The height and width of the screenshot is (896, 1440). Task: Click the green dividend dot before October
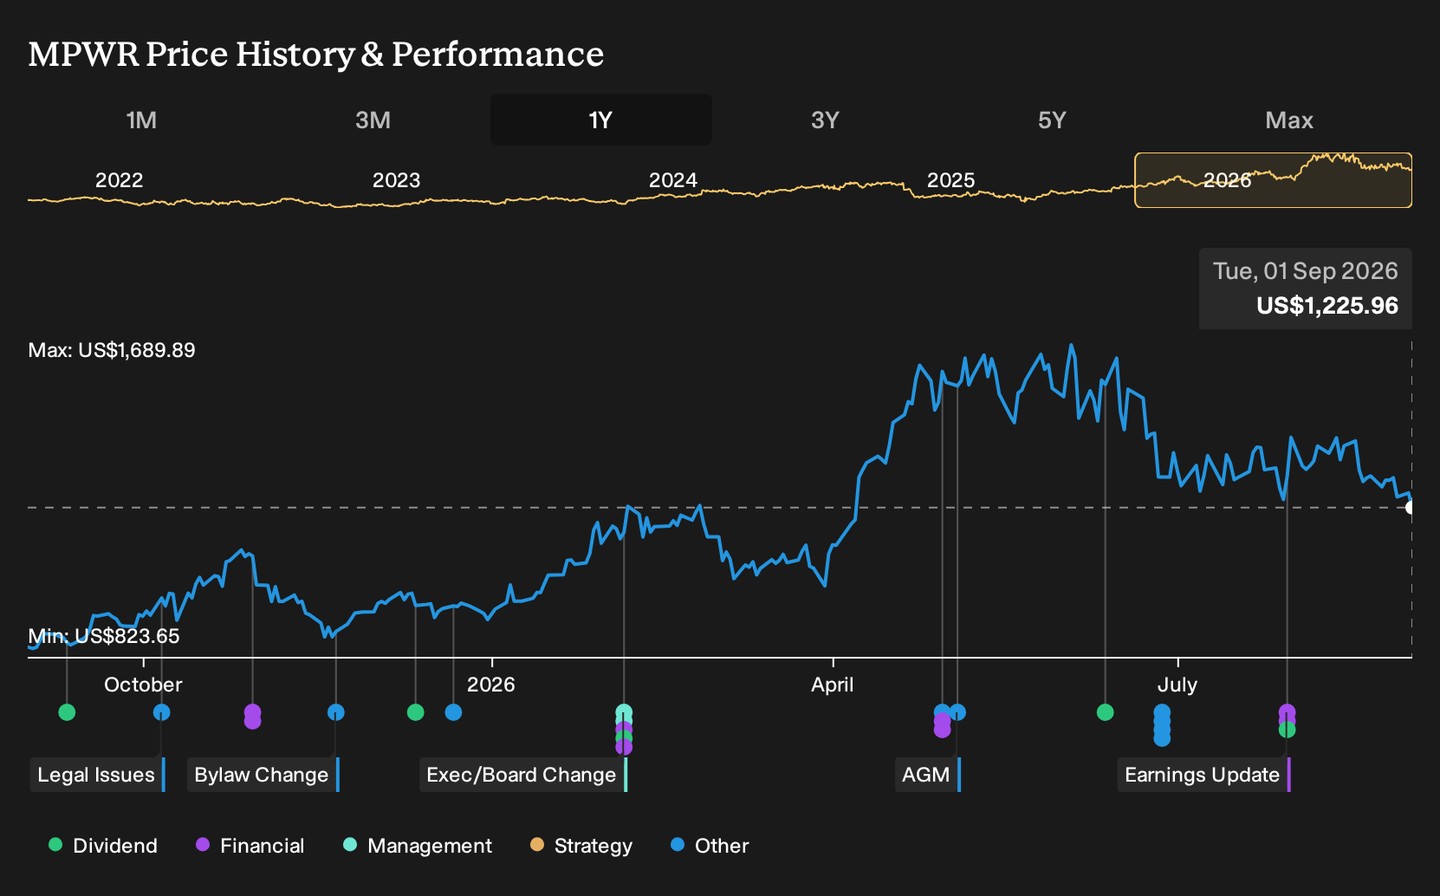tap(67, 712)
